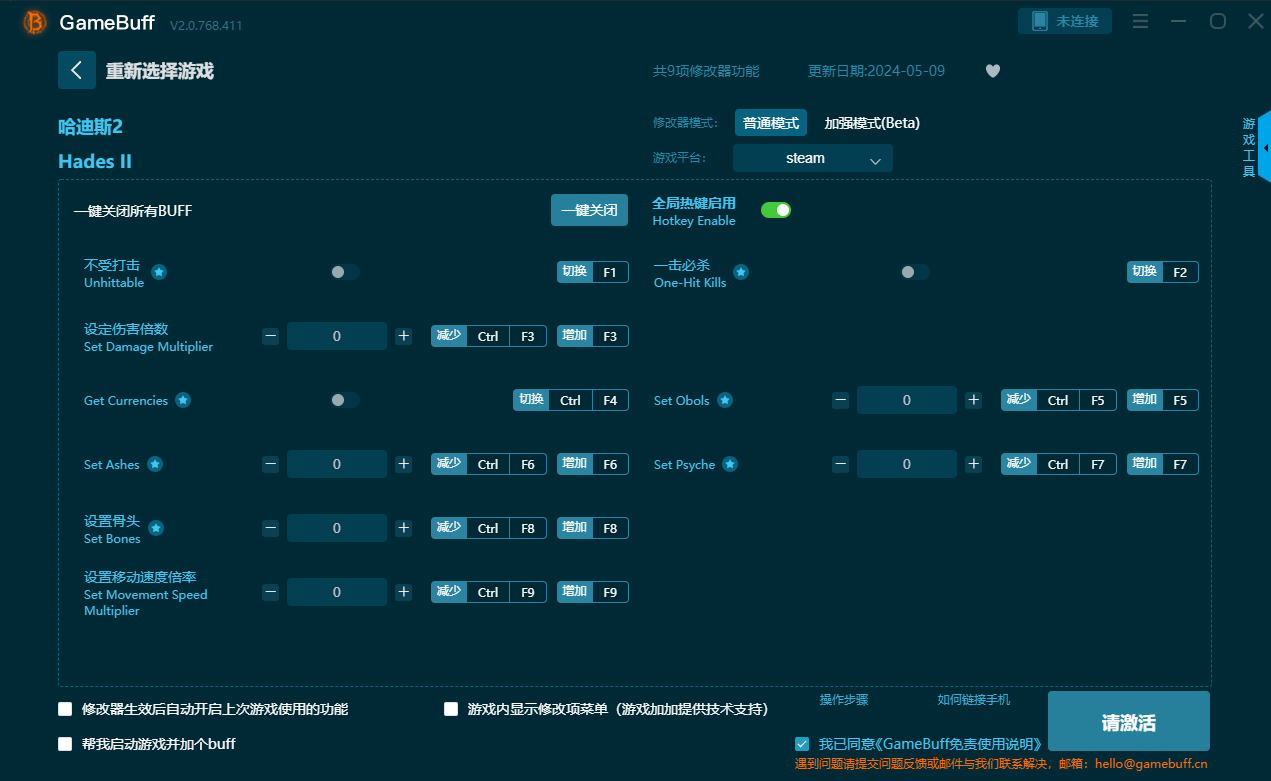Click the Hades II game title
Viewport: 1271px width, 781px height.
95,161
